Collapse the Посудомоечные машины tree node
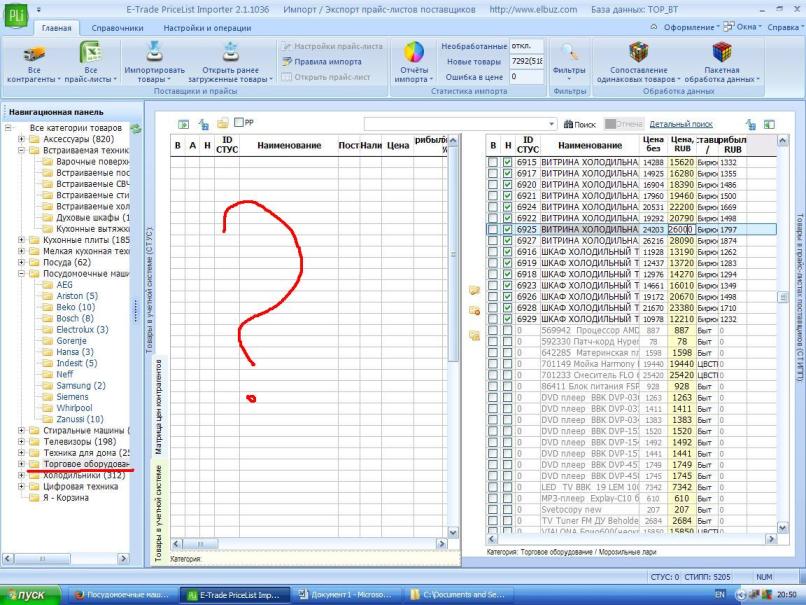The image size is (806, 605). (x=21, y=273)
